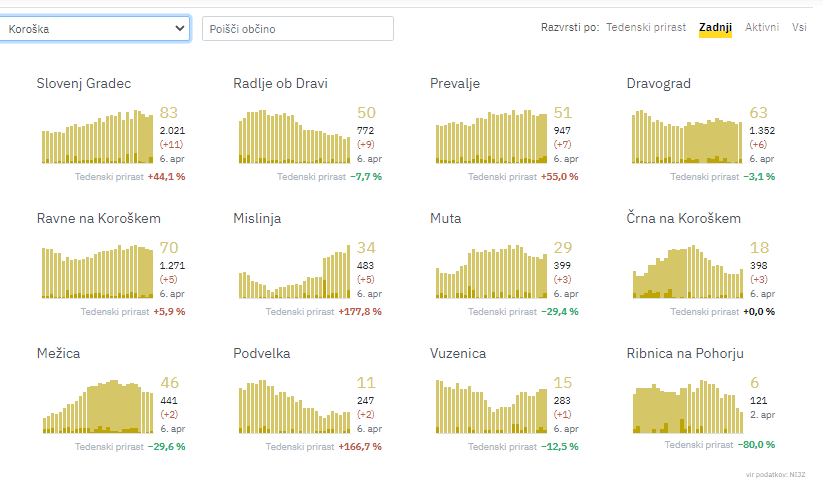This screenshot has height=497, width=823.
Task: Open the Koroška region dropdown
Action: tap(96, 29)
